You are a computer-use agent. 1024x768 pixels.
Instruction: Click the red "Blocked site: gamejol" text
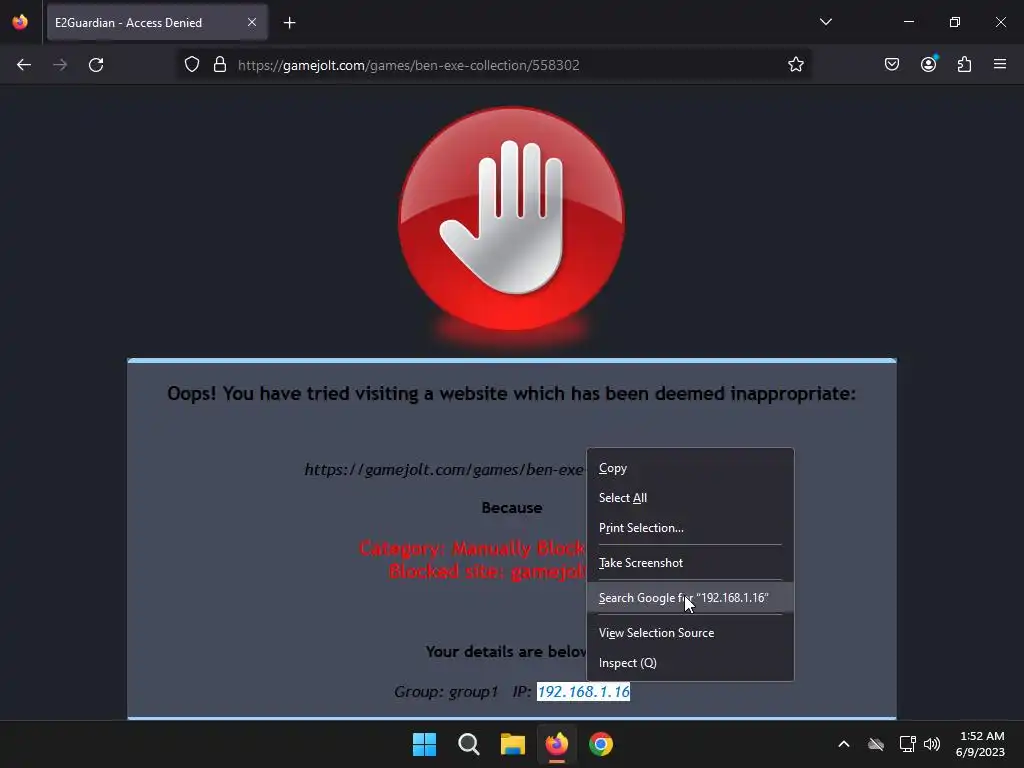pos(487,571)
